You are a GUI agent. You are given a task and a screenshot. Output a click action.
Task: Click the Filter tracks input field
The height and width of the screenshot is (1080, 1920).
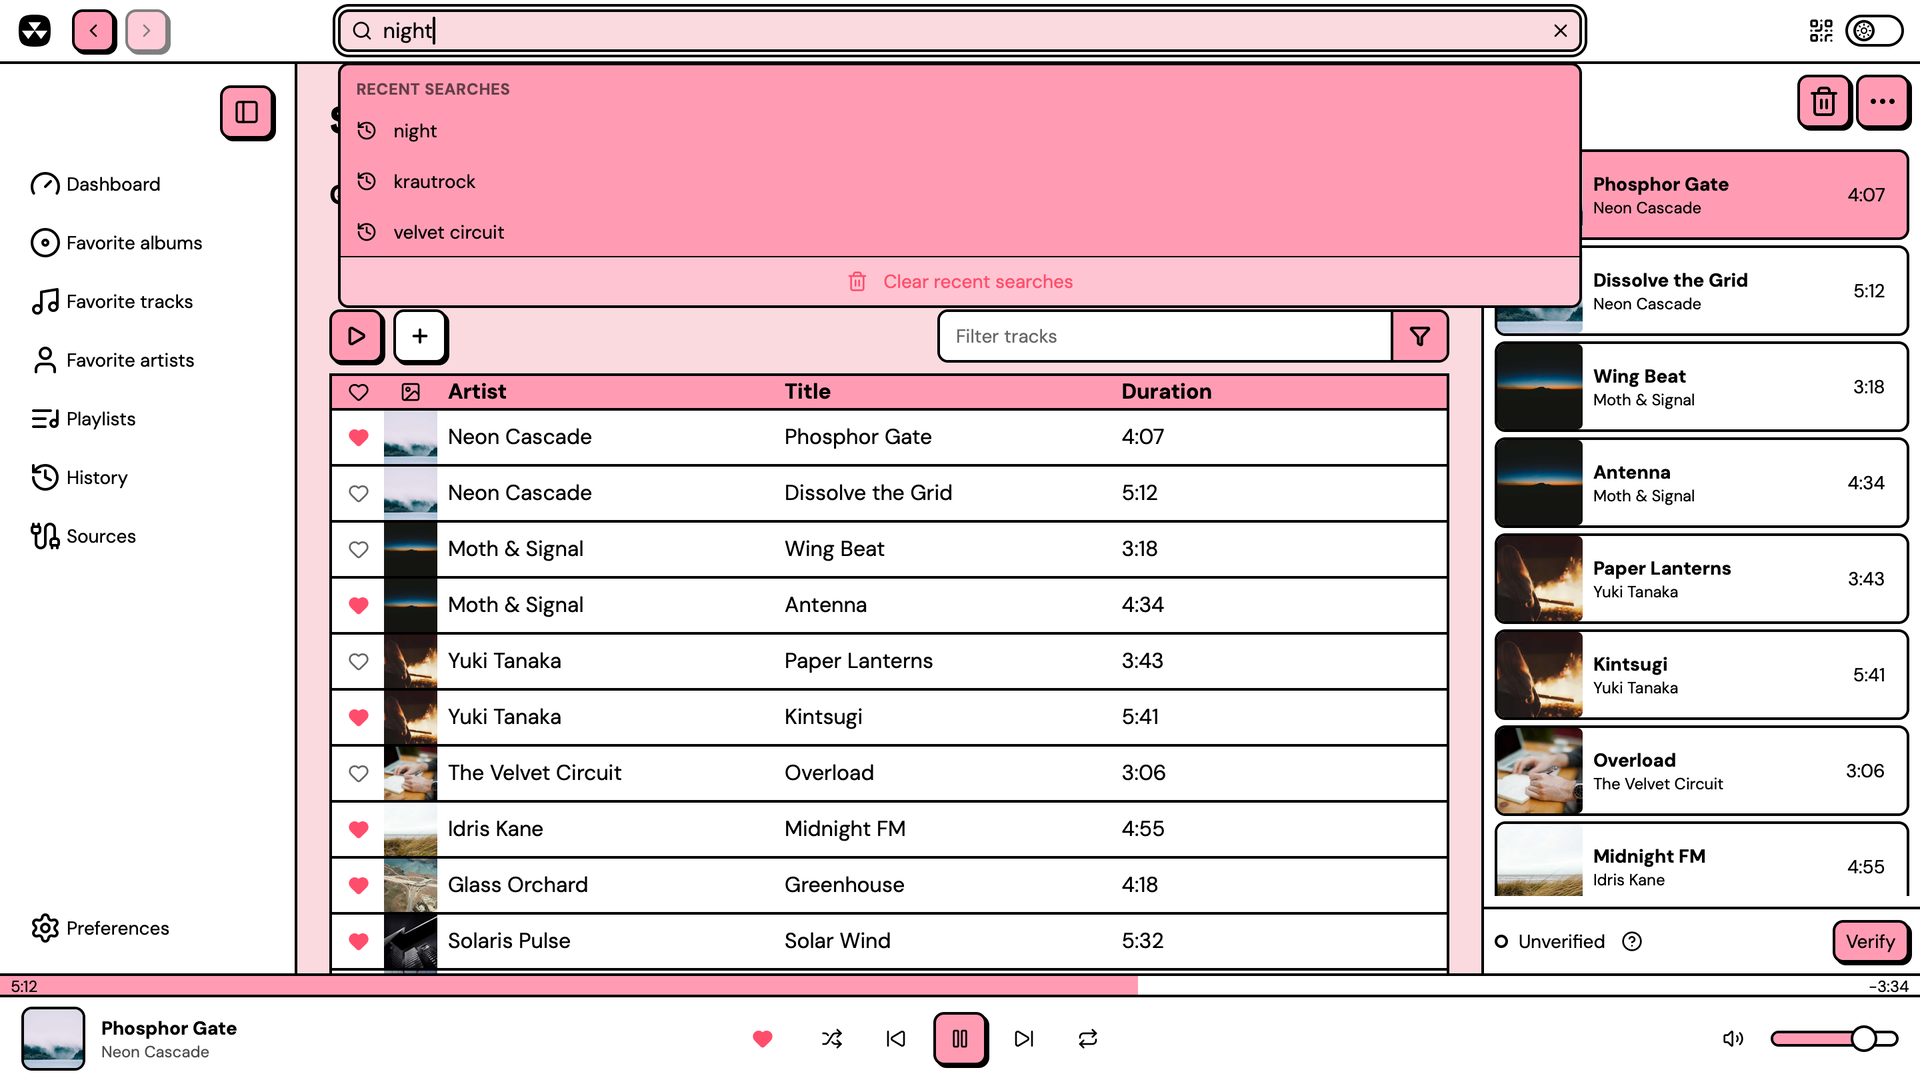click(1165, 336)
